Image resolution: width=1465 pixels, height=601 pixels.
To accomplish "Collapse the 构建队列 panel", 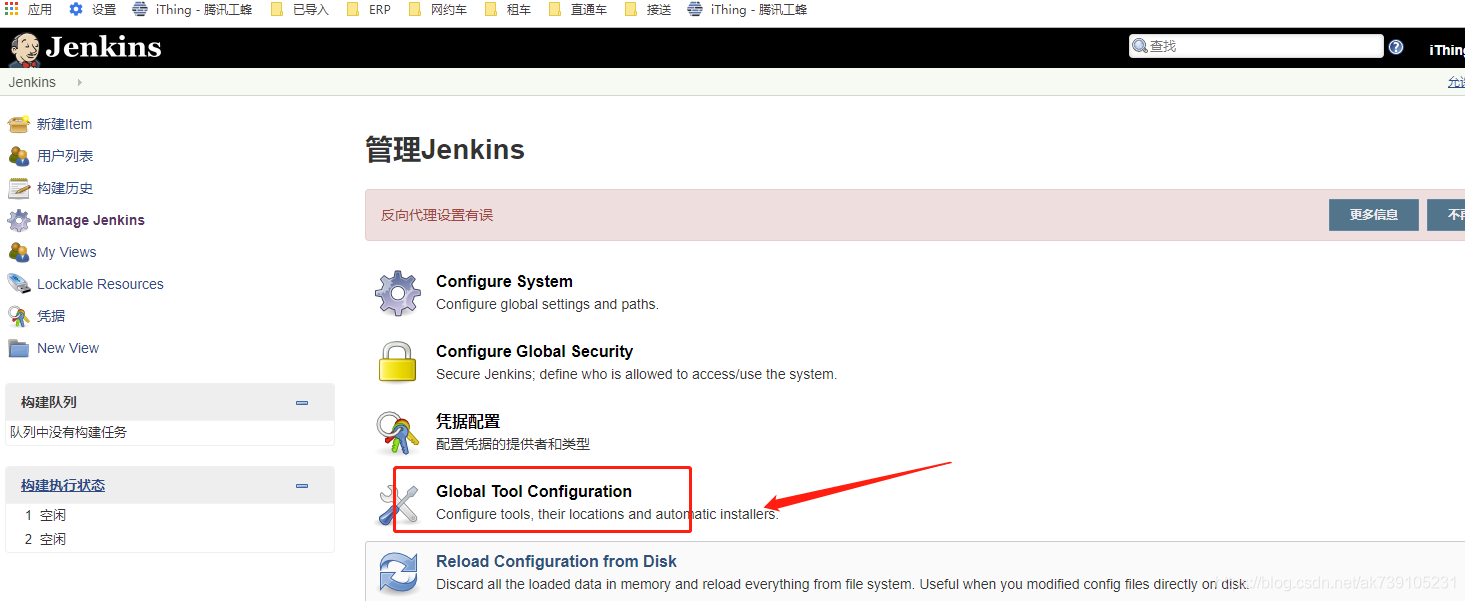I will tap(302, 403).
